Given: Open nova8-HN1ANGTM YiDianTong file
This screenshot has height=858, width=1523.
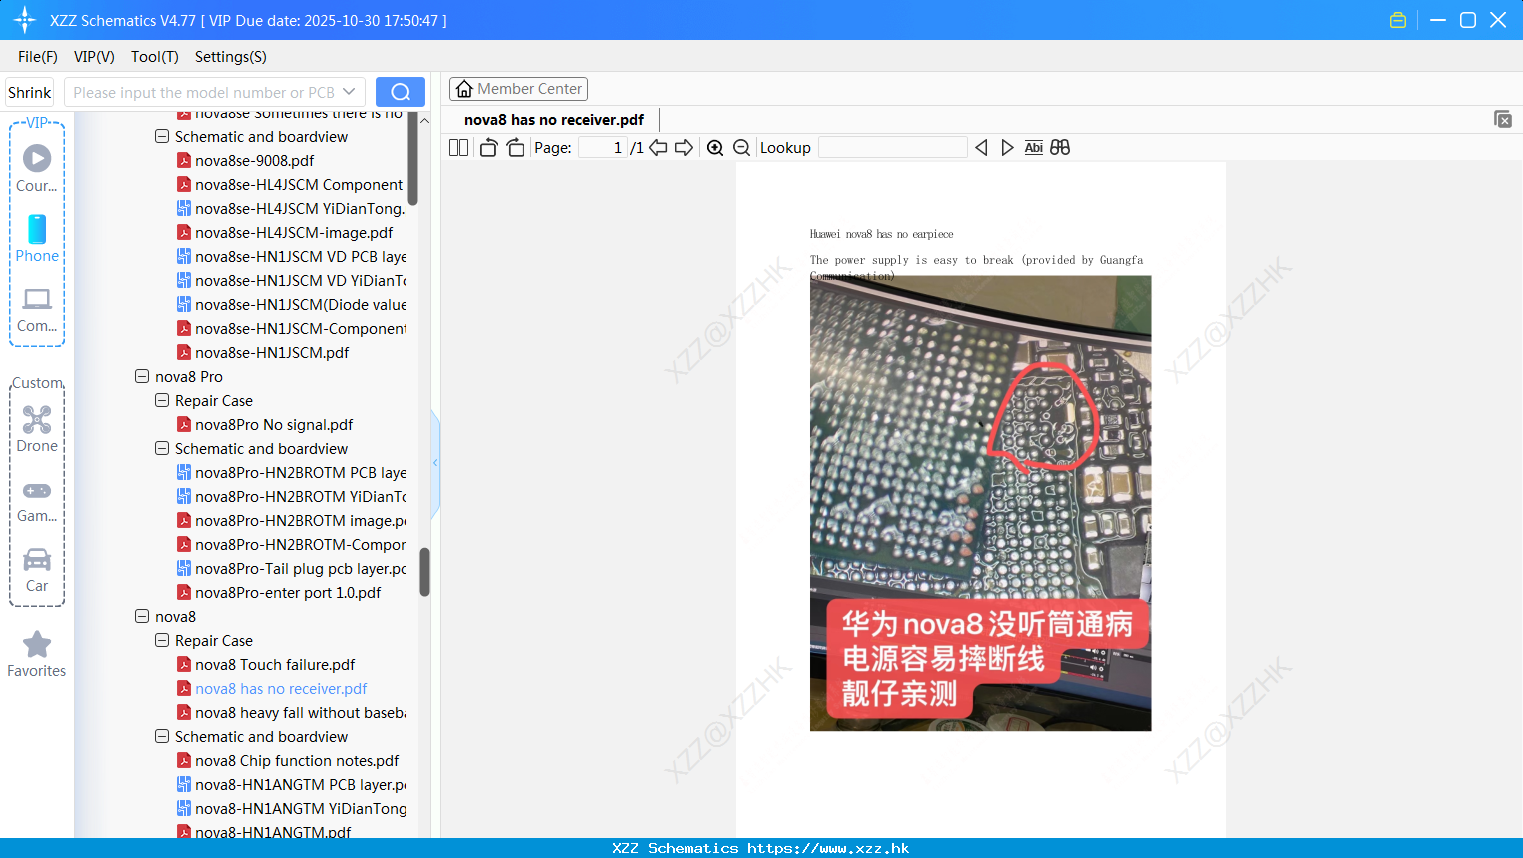Looking at the screenshot, I should [300, 809].
